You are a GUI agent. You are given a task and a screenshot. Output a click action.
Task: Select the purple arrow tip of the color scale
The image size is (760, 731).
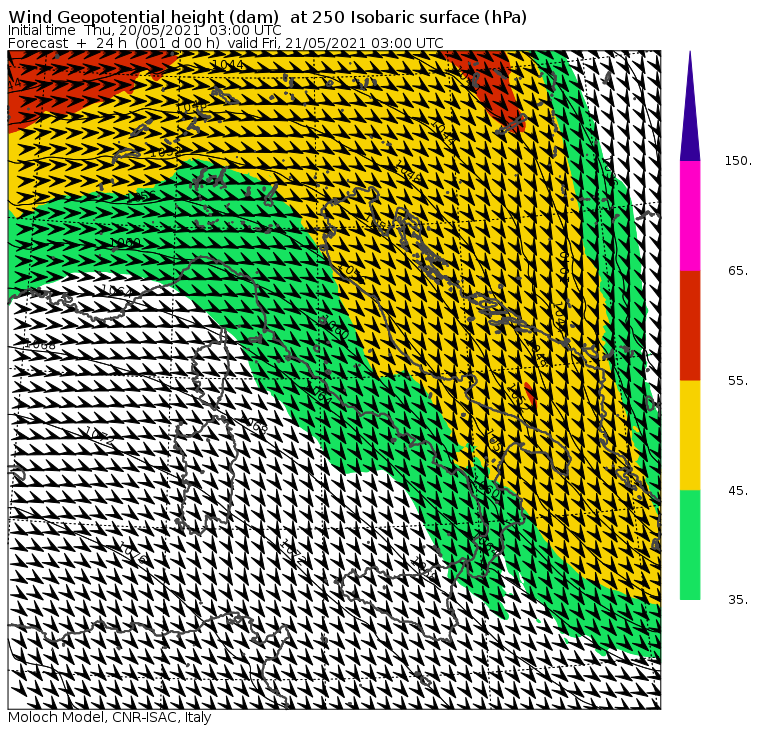(x=690, y=106)
